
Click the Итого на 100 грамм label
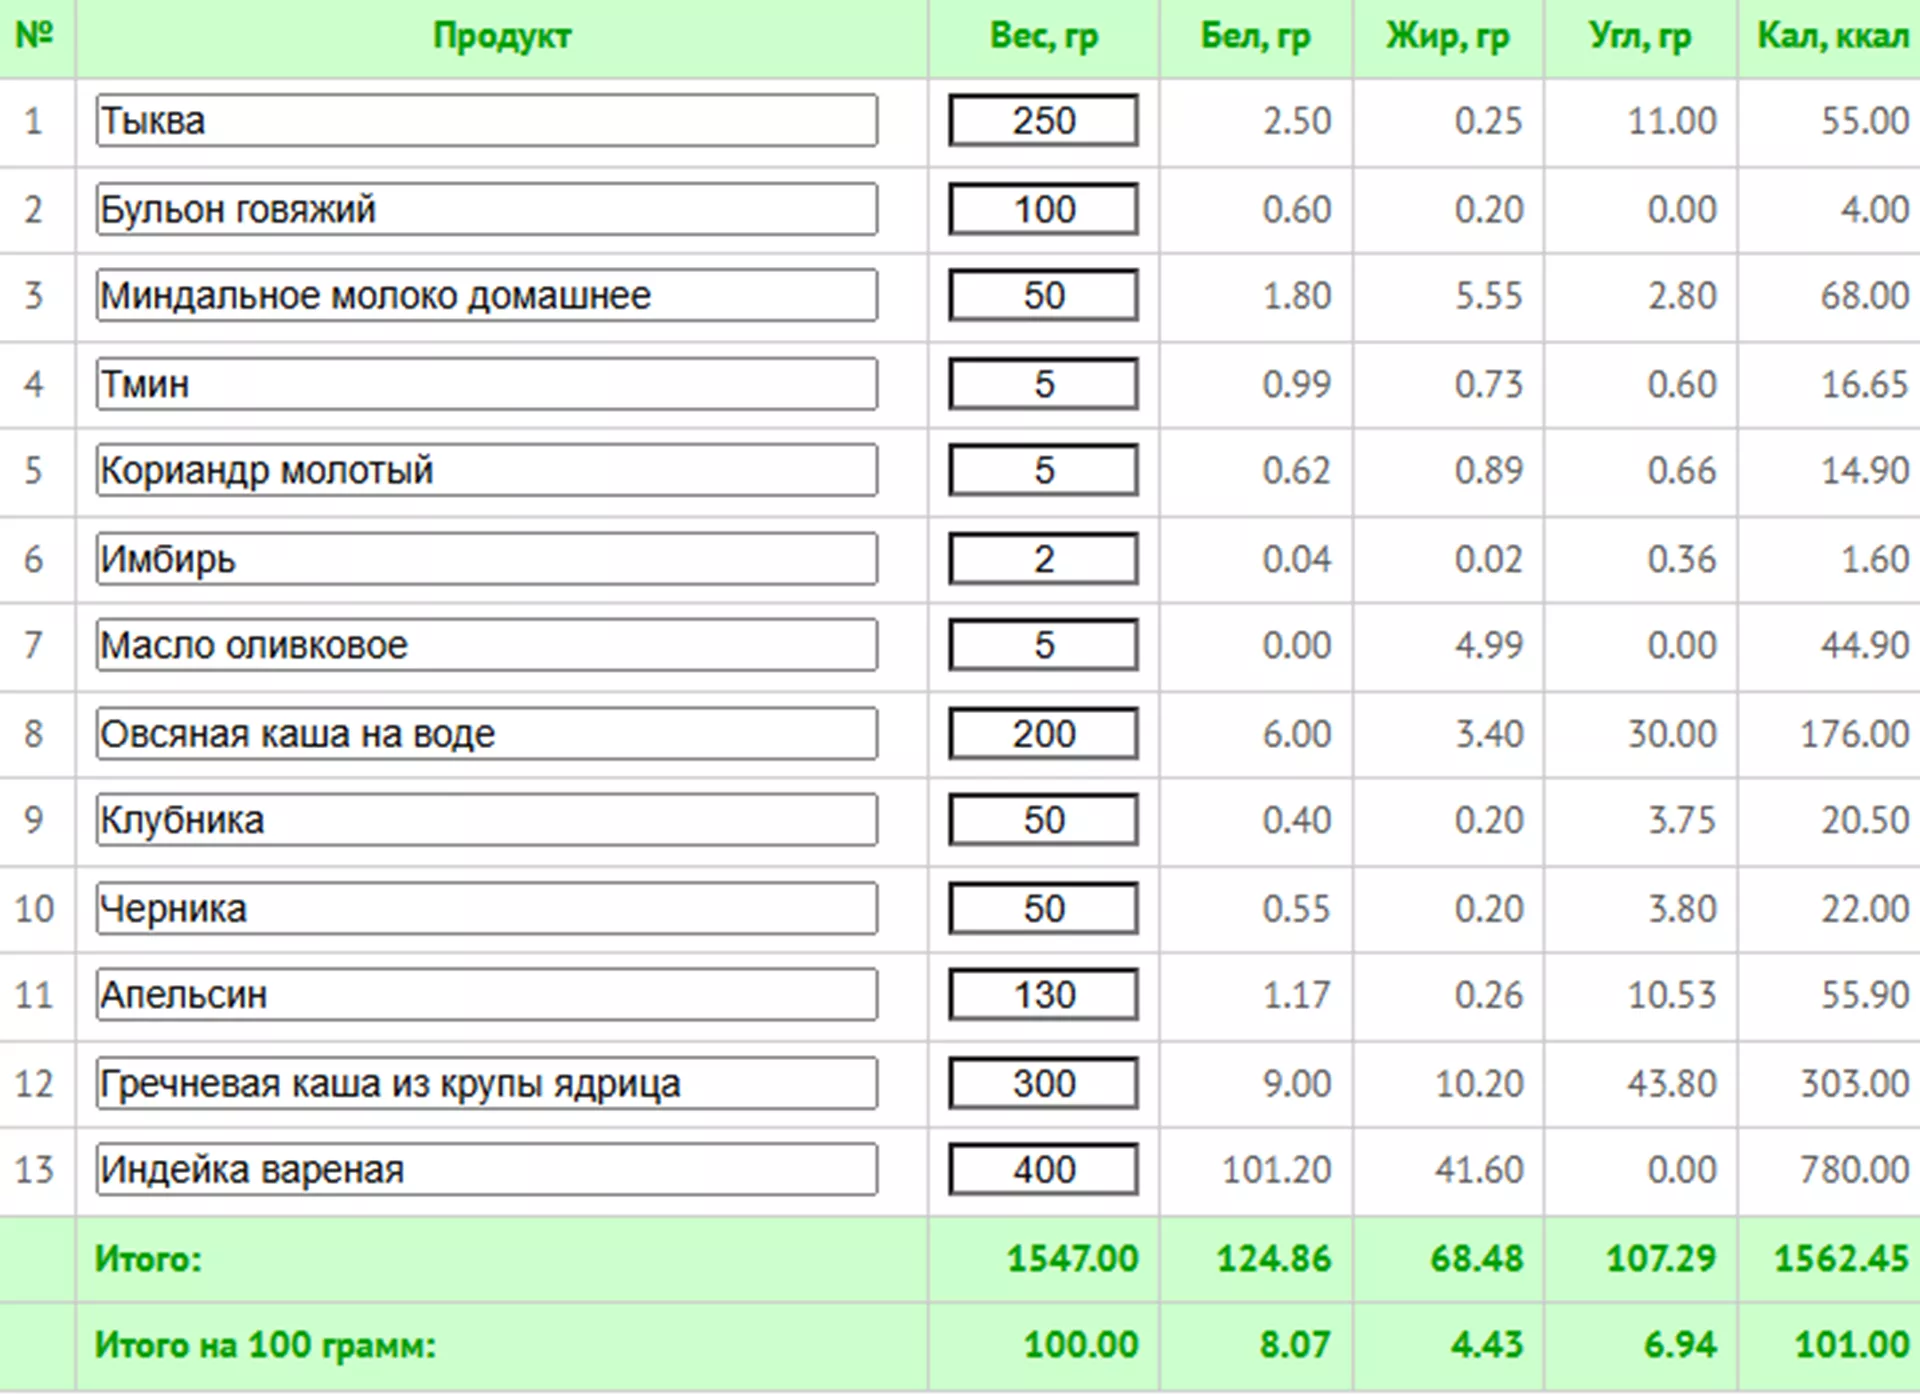click(265, 1345)
